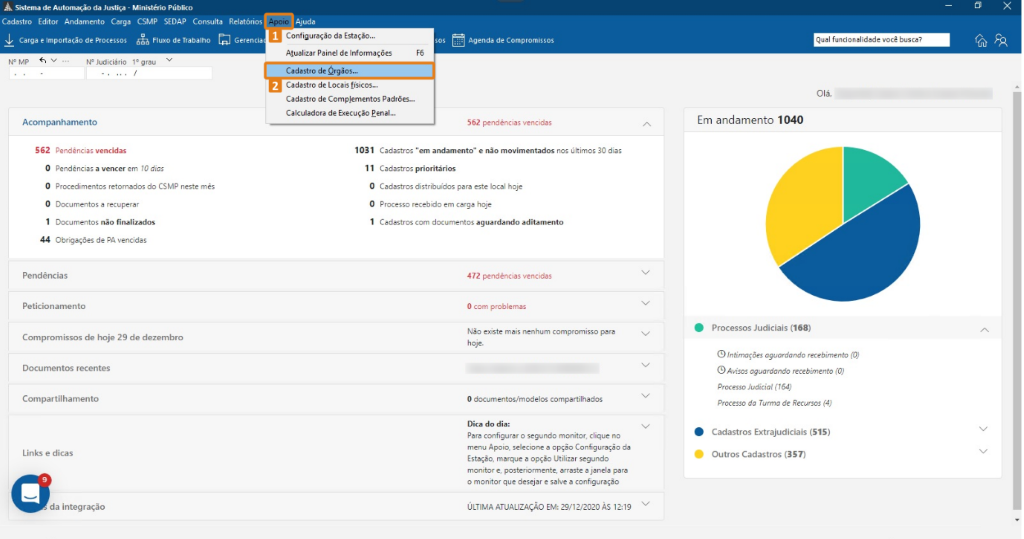
Task: Expand Cadastros Extrajudiciais legend group
Action: pos(983,429)
